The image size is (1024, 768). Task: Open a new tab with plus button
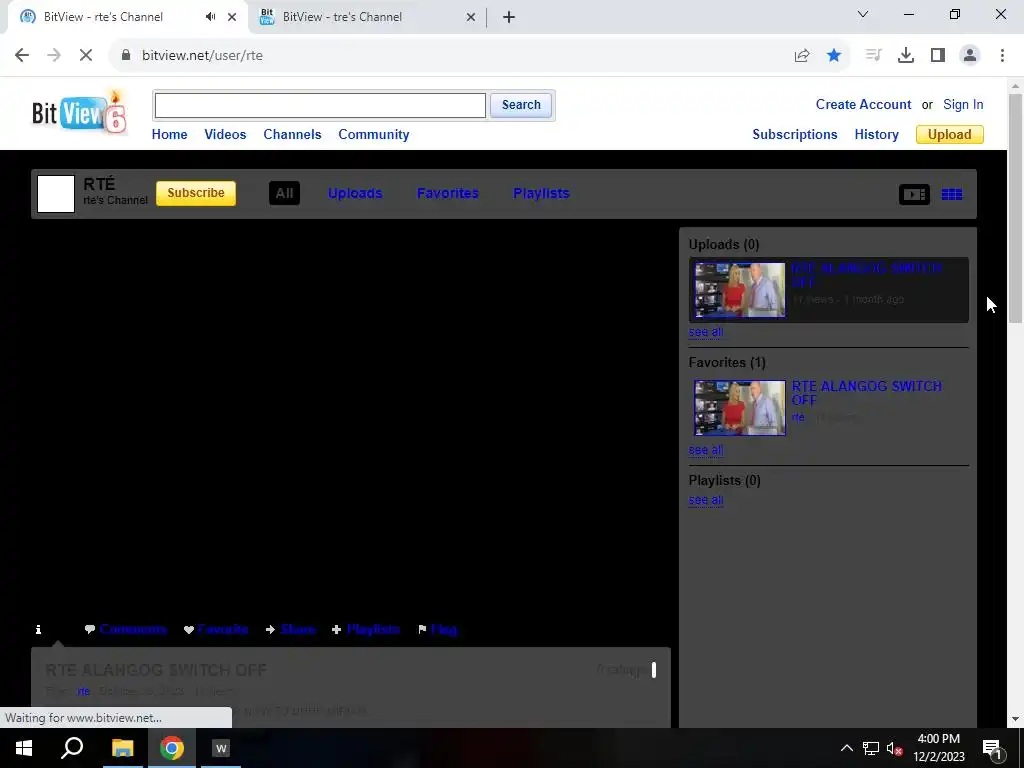click(509, 17)
